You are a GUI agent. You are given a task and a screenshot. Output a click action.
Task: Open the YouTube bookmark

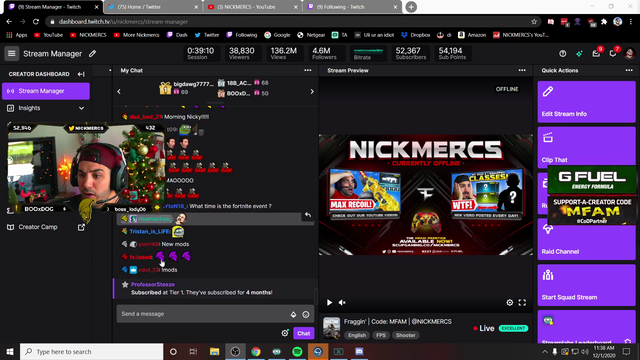click(49, 35)
